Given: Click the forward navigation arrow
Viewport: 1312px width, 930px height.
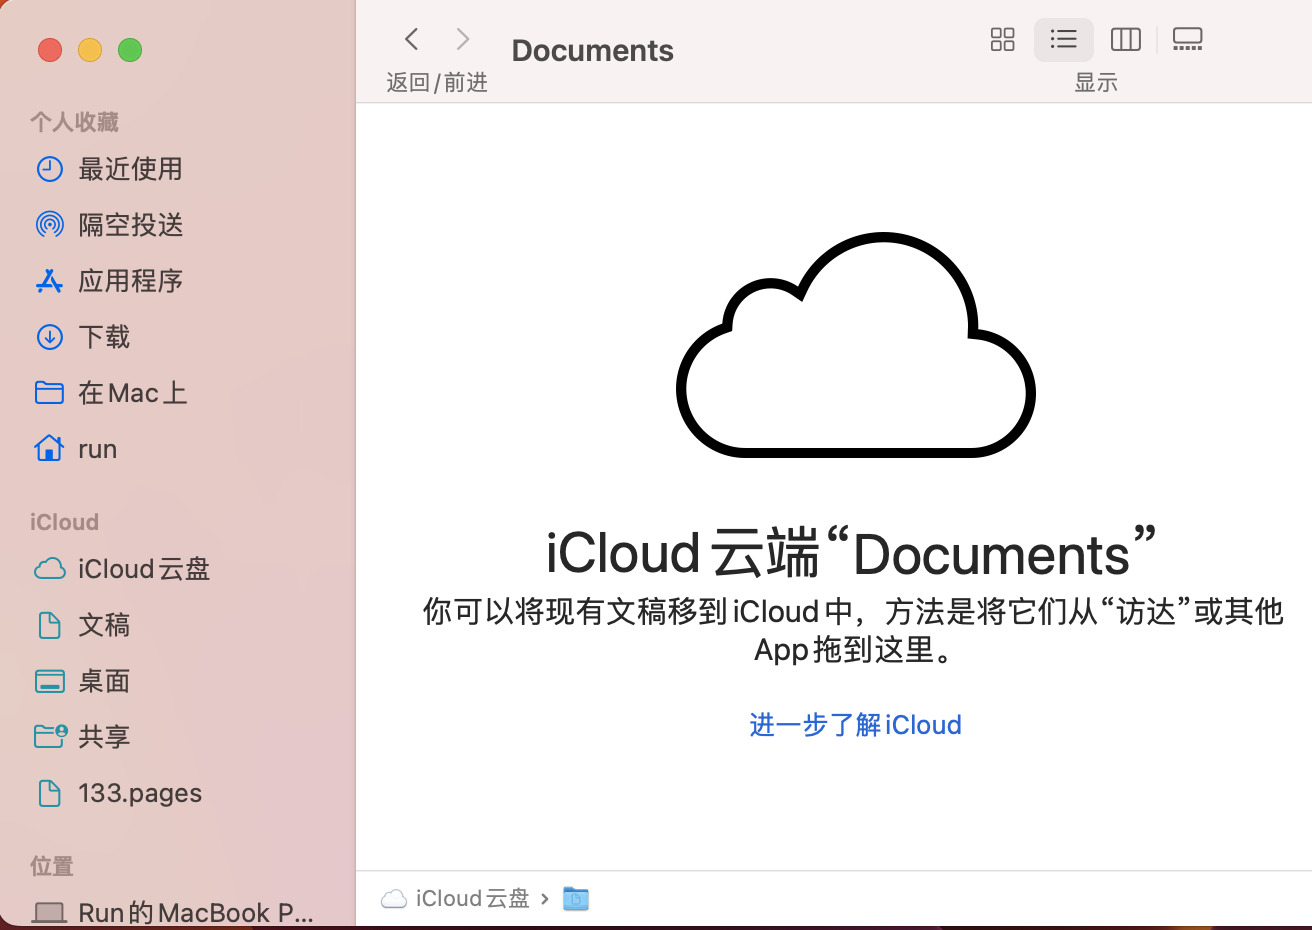Looking at the screenshot, I should [x=462, y=40].
